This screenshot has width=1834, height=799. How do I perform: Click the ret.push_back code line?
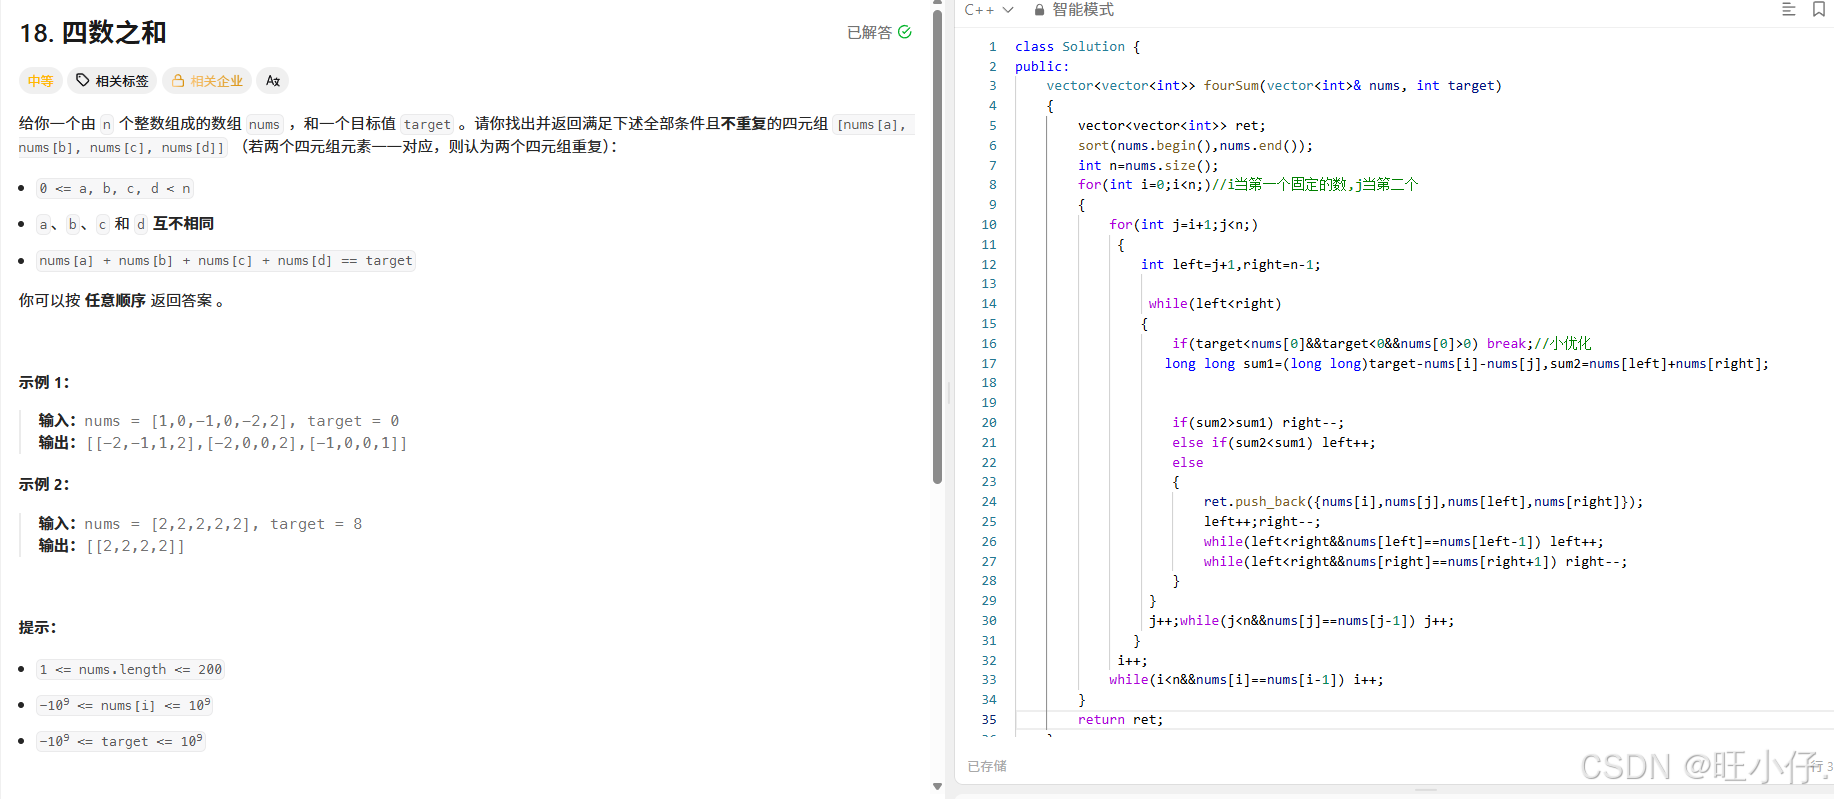tap(1423, 502)
